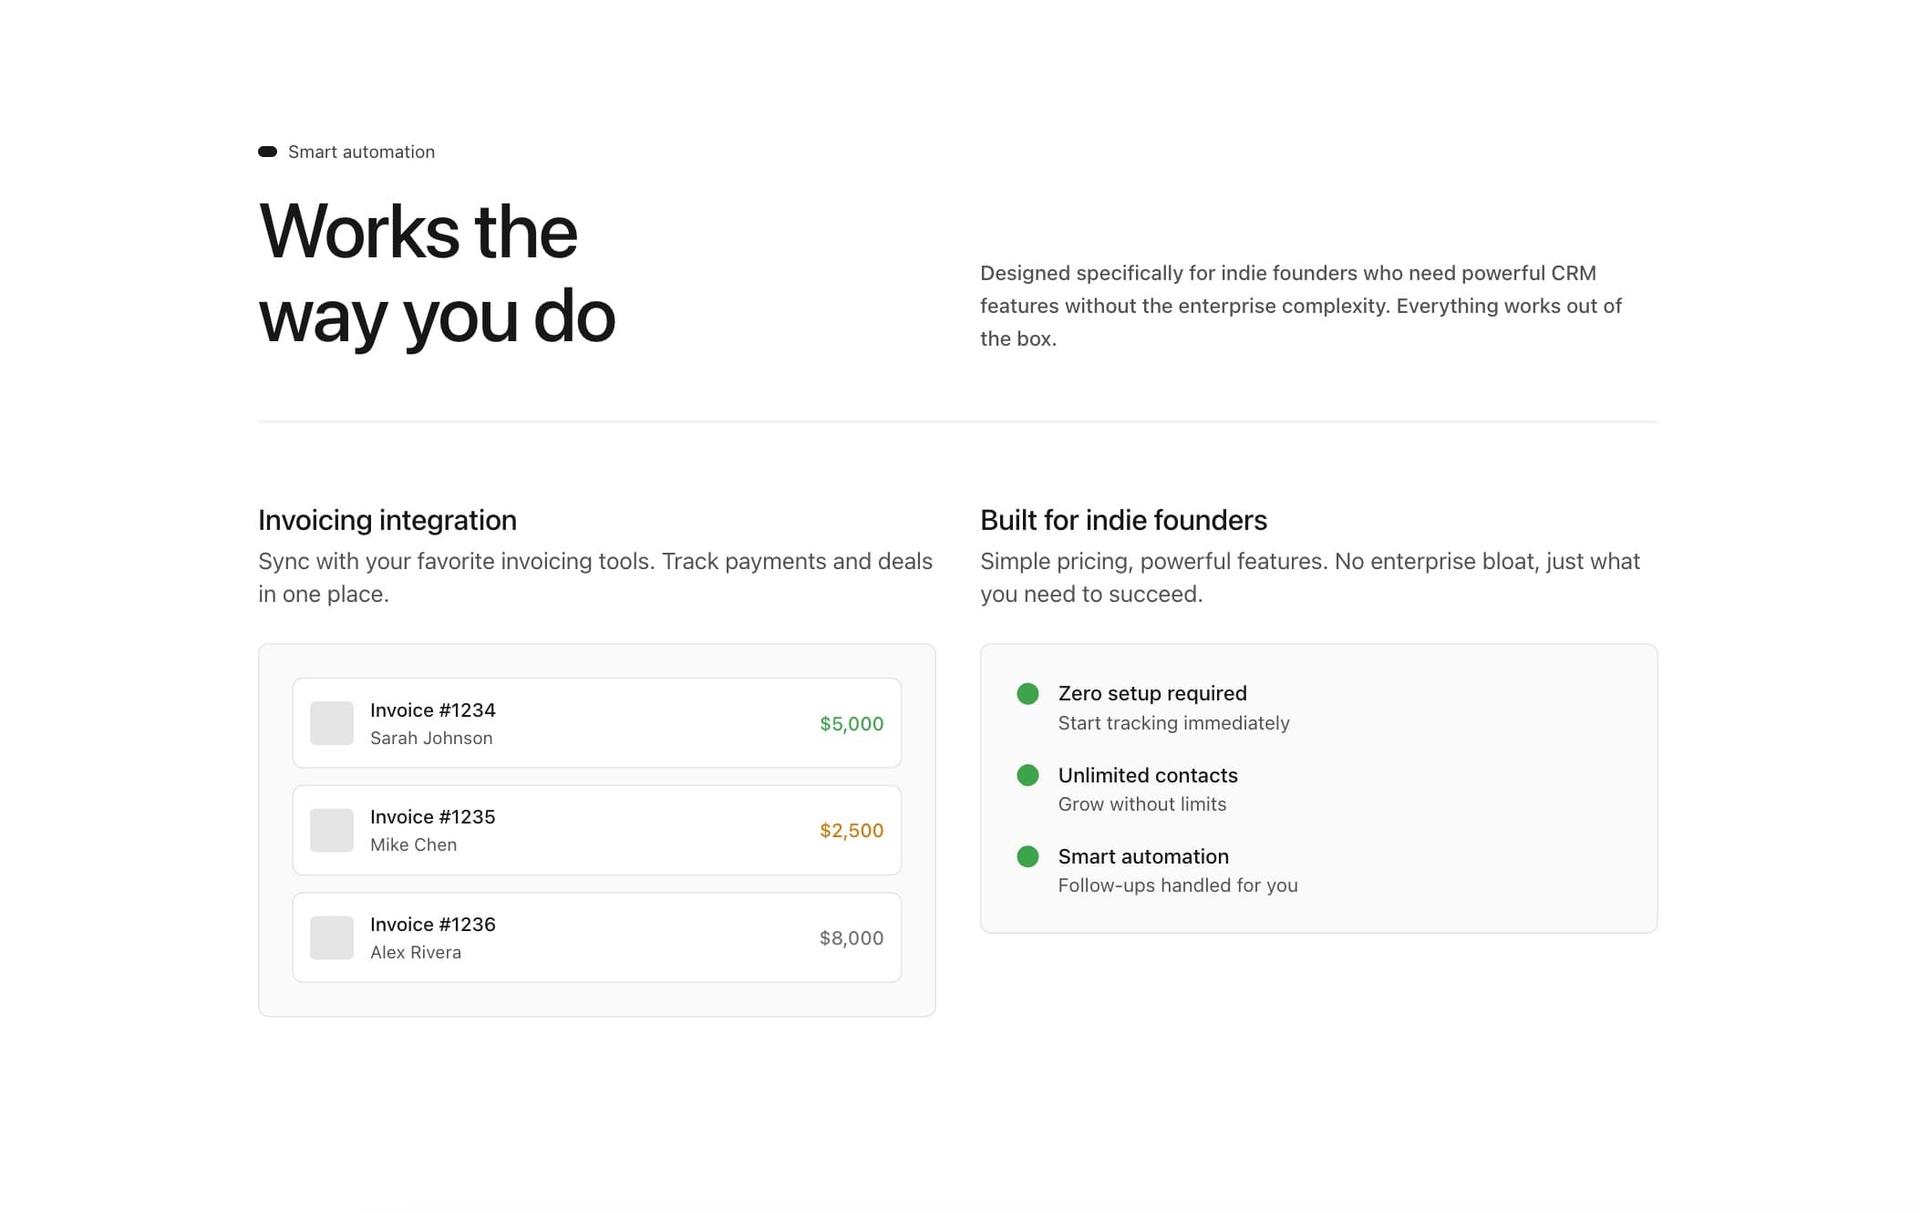Image resolution: width=1920 pixels, height=1213 pixels.
Task: Click the orange $2,500 amount
Action: (851, 831)
